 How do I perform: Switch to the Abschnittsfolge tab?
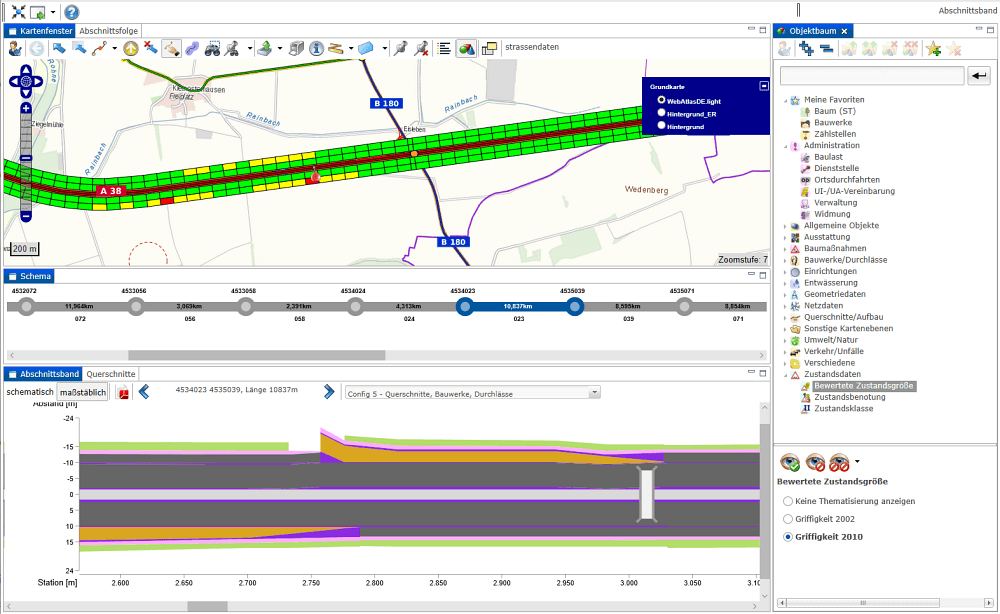(109, 31)
